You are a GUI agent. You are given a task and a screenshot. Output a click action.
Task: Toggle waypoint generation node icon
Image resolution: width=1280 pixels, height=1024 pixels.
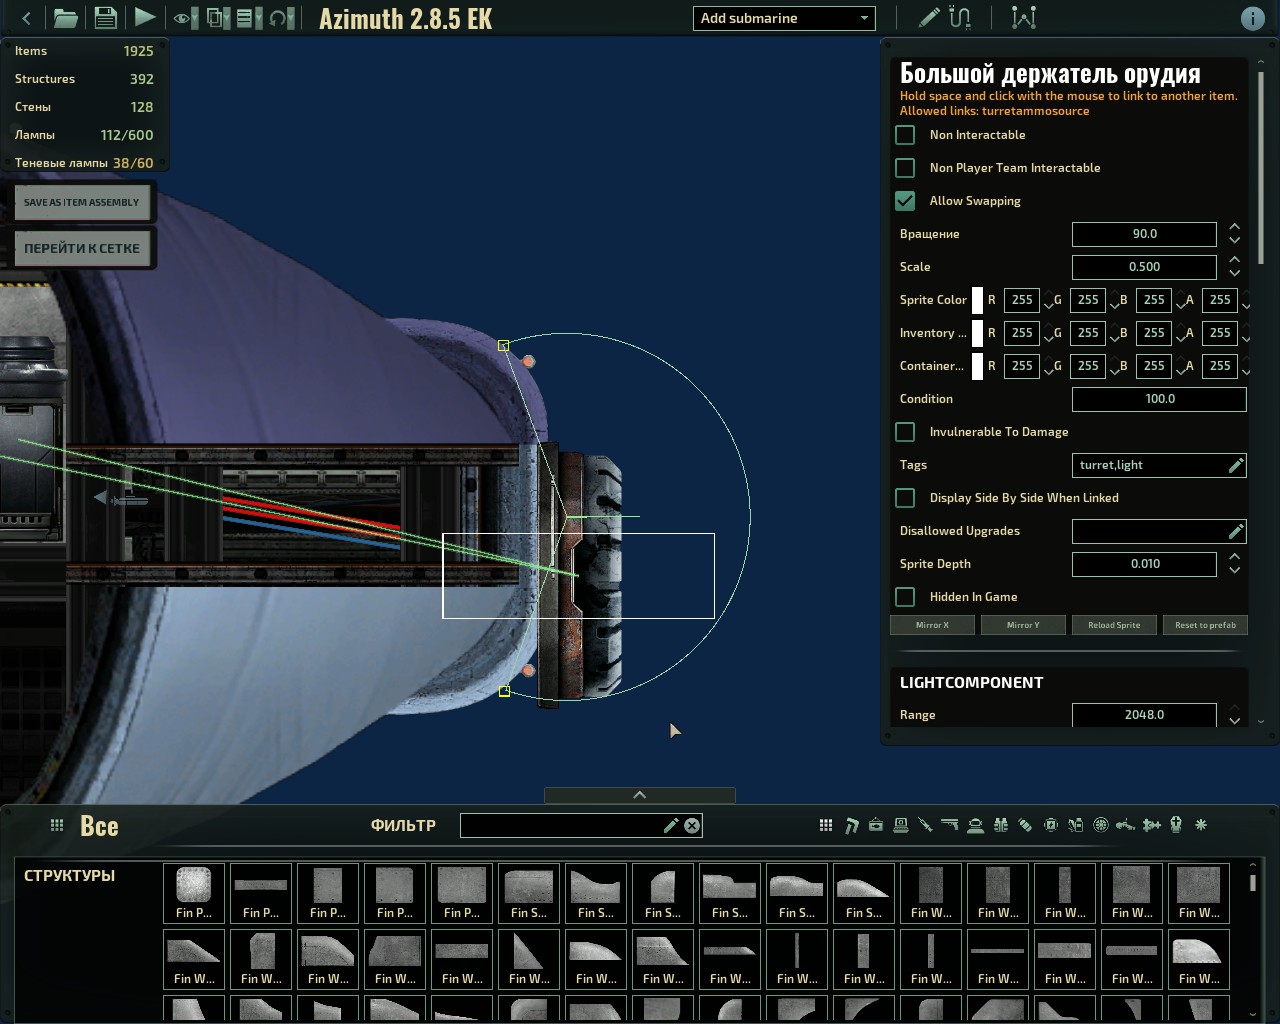point(1024,18)
